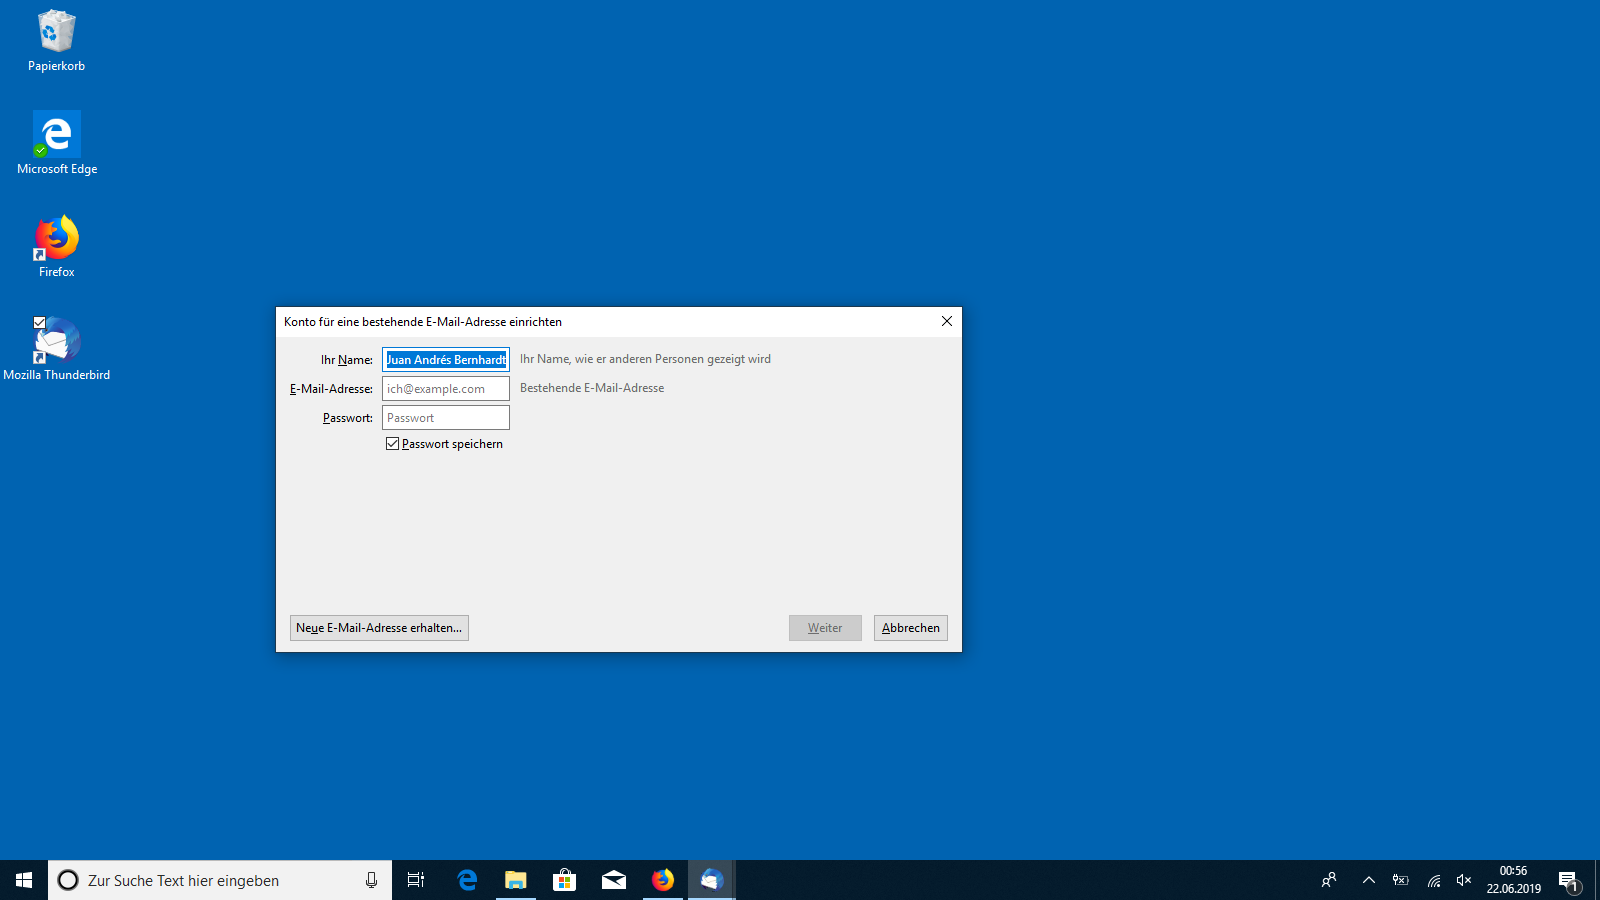The width and height of the screenshot is (1600, 900).
Task: Switch to Firefox in the taskbar
Action: (663, 880)
